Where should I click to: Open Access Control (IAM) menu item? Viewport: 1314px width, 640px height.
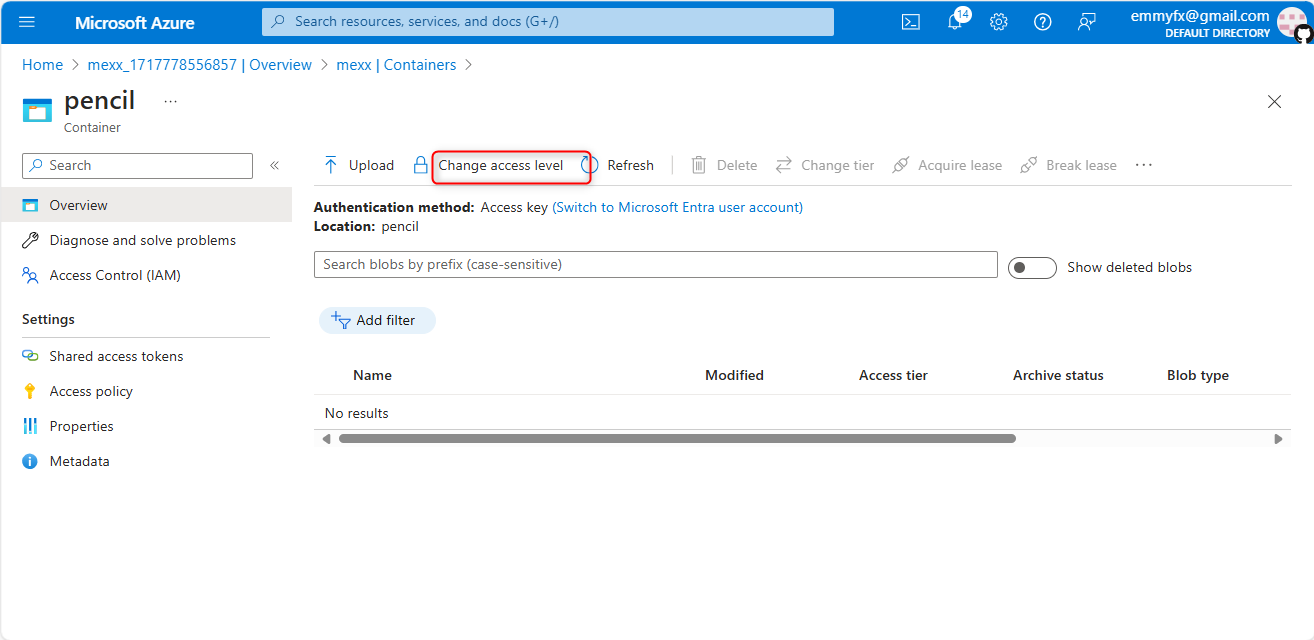(114, 275)
